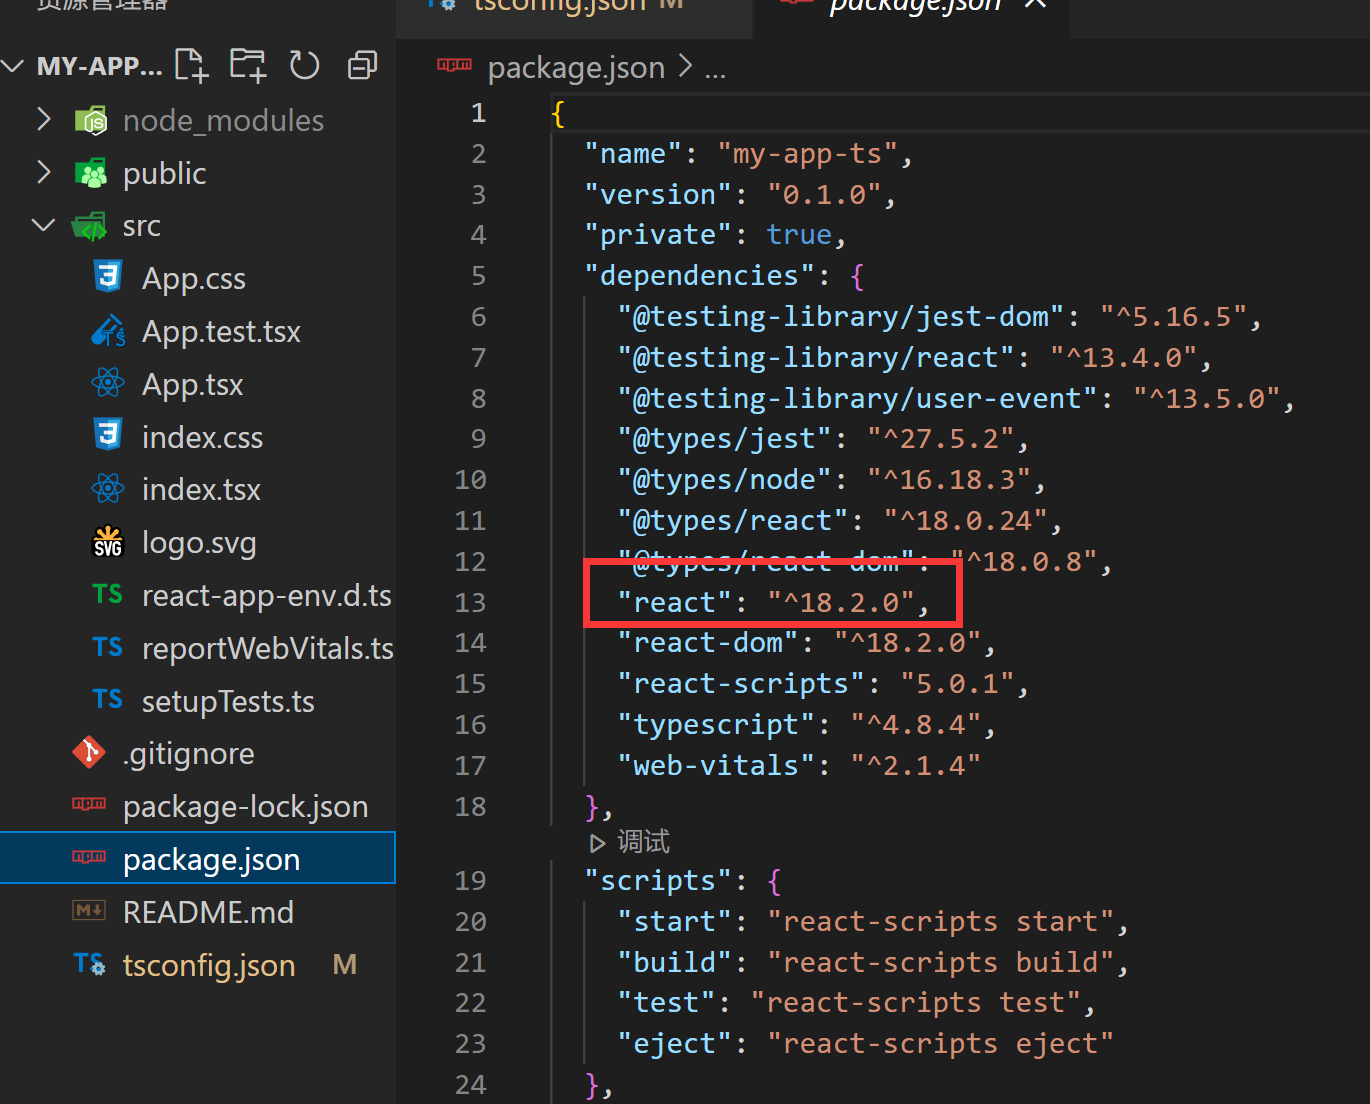The height and width of the screenshot is (1104, 1370).
Task: Collapse the MY-APP project section
Action: (x=13, y=67)
